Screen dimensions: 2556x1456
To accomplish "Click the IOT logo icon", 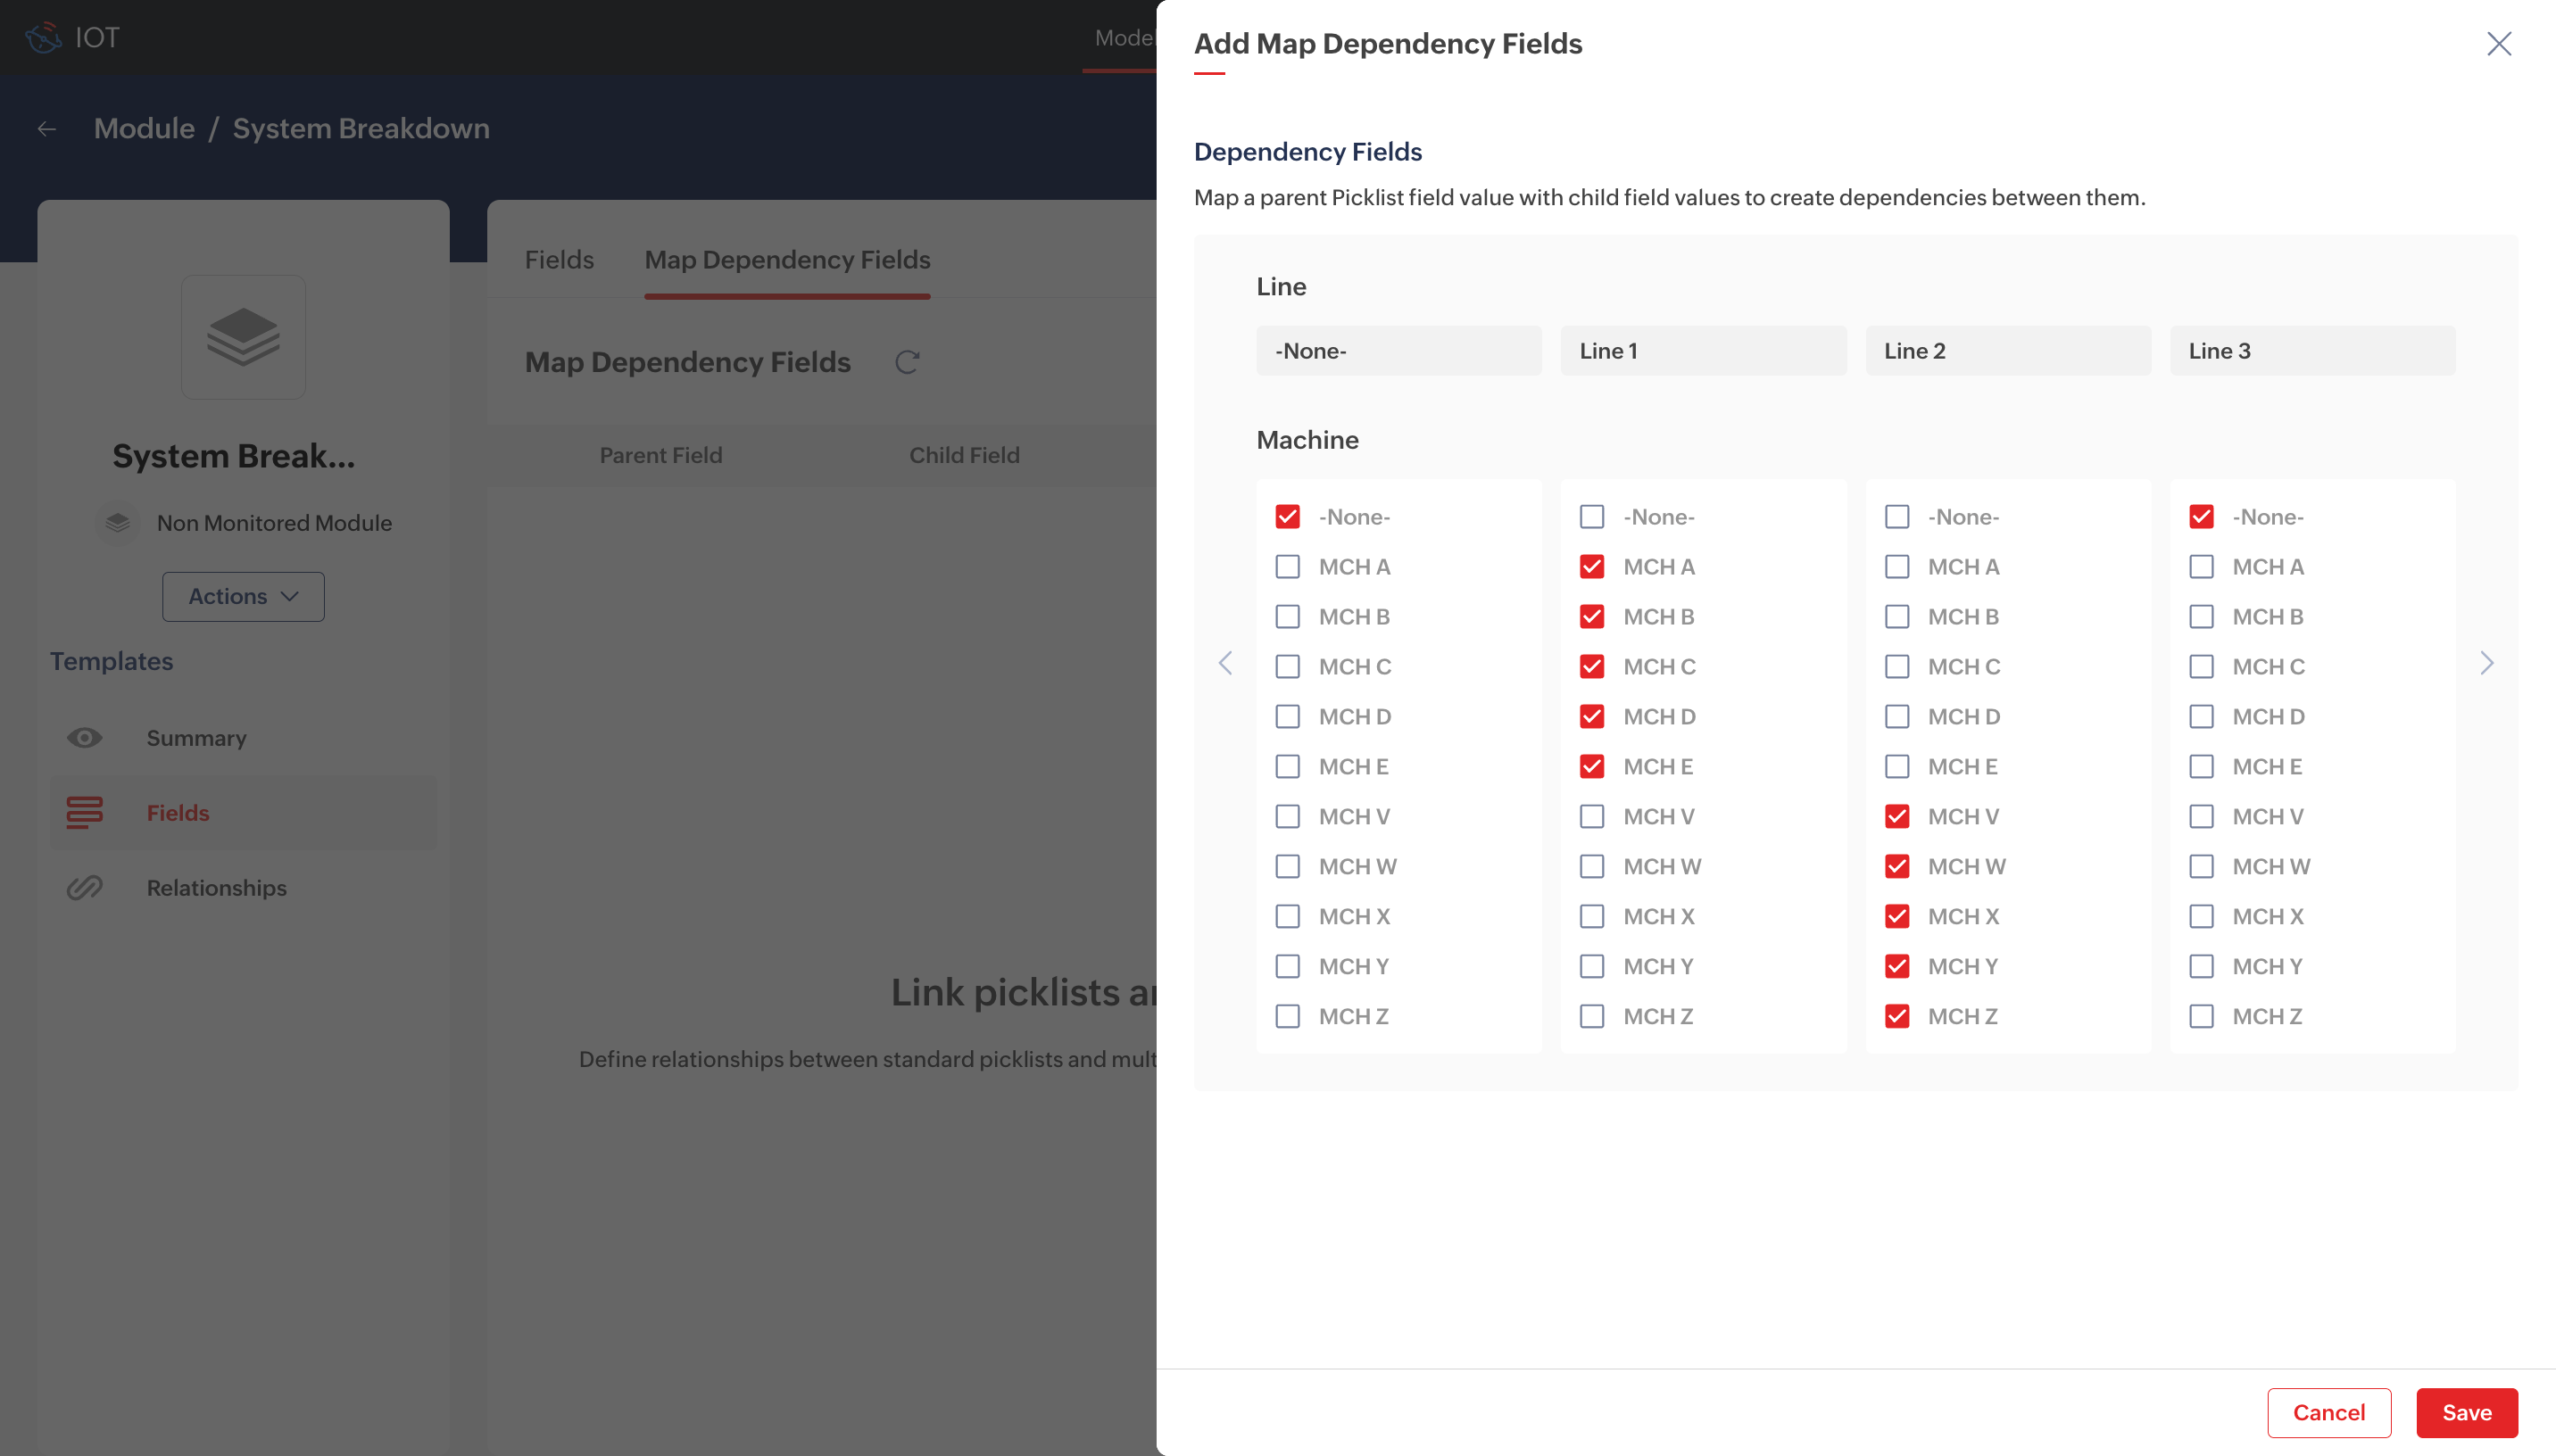I will pyautogui.click(x=43, y=38).
